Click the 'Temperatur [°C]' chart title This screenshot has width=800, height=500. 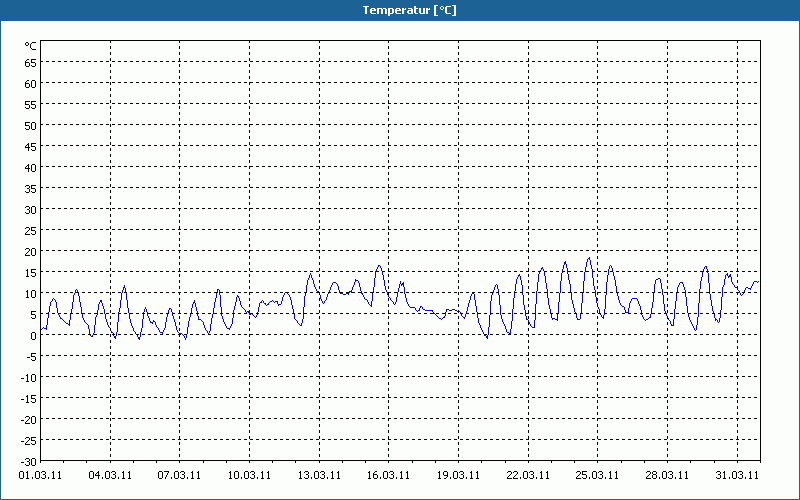(x=409, y=10)
